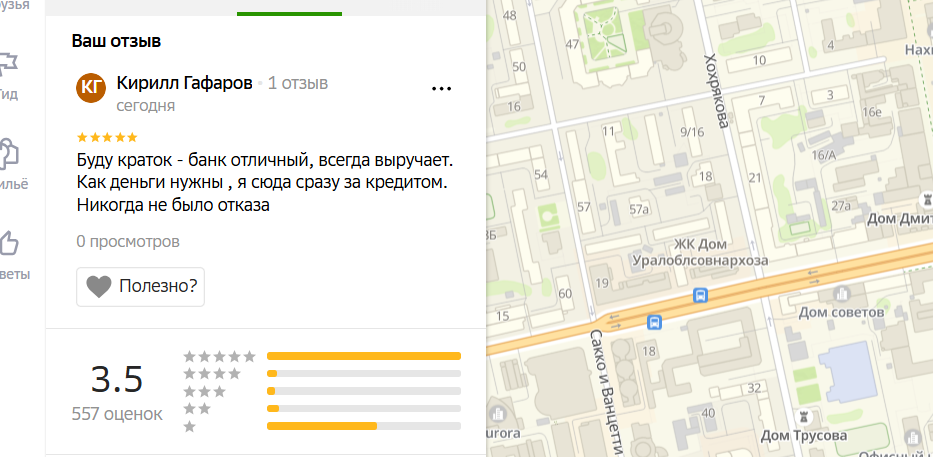The image size is (933, 457).
Task: Click building number 54 on map
Action: (x=541, y=174)
